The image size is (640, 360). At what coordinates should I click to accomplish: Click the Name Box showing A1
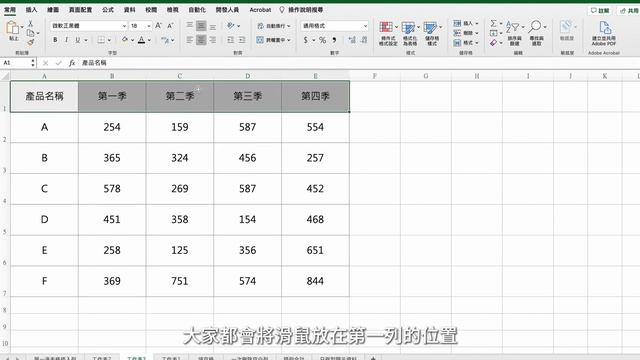click(18, 63)
